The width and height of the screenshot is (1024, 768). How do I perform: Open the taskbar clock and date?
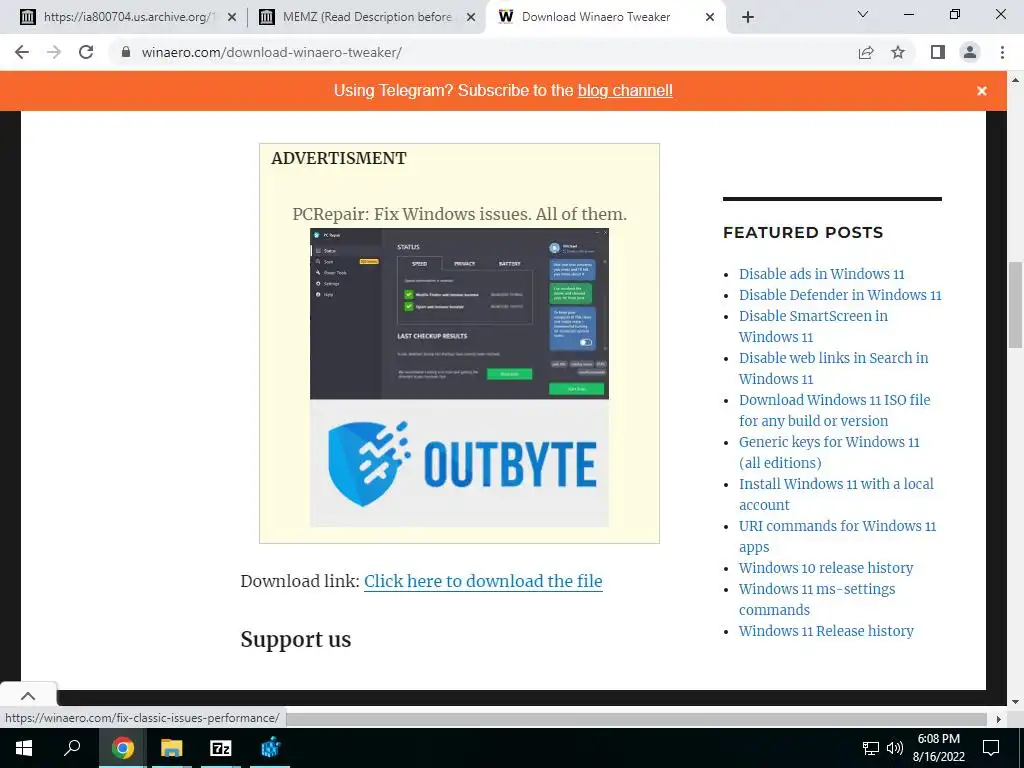click(x=938, y=748)
